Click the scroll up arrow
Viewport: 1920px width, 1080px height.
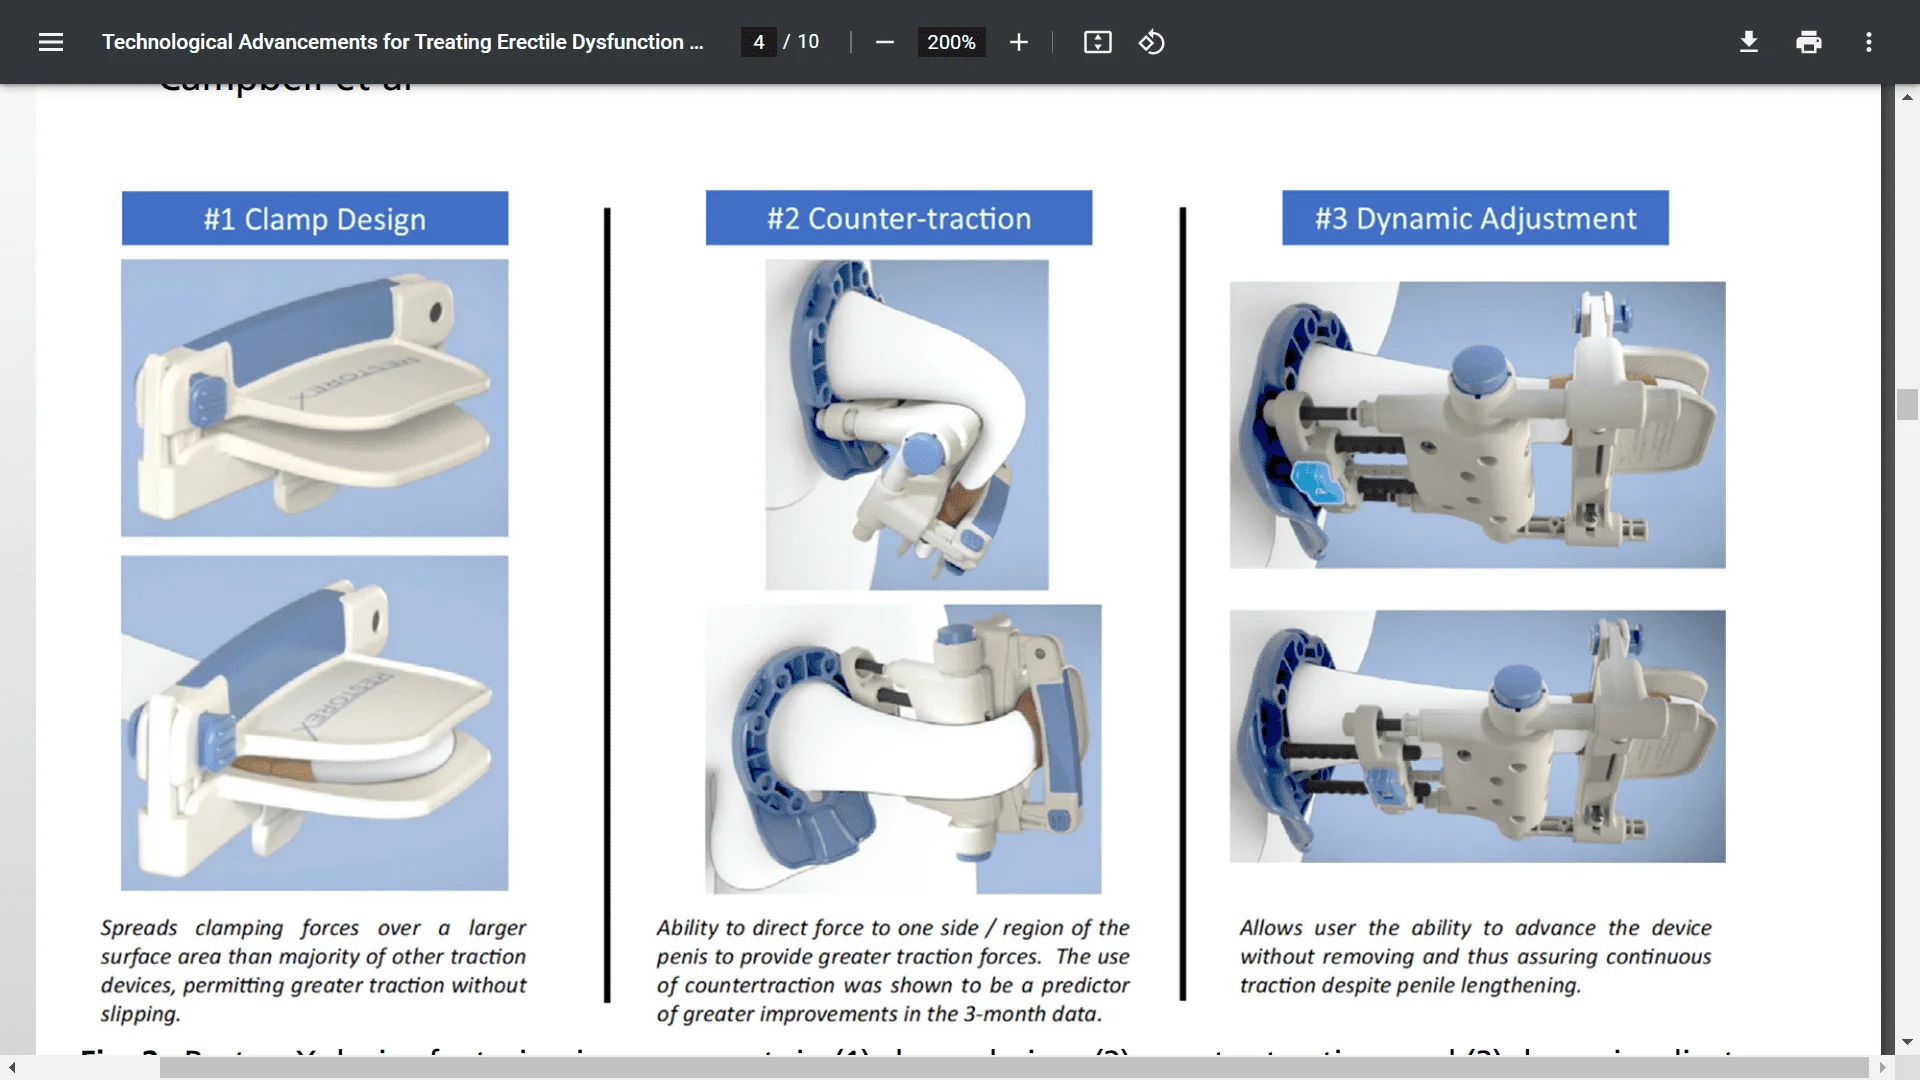point(1907,97)
